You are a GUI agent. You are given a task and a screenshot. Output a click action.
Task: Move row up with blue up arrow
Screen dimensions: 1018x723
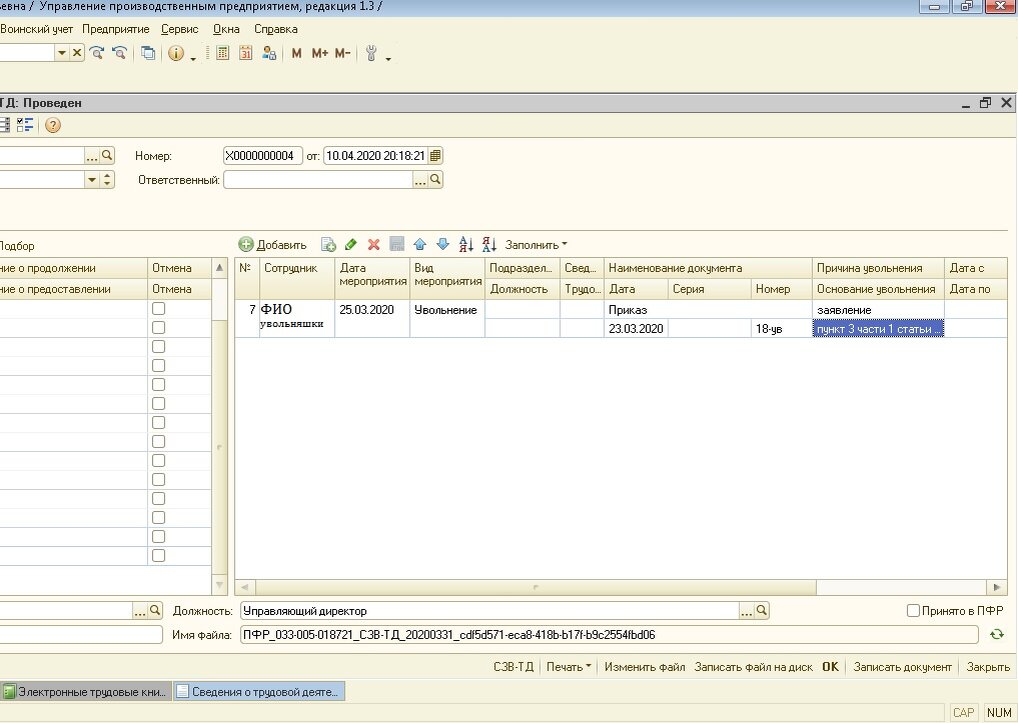[419, 245]
